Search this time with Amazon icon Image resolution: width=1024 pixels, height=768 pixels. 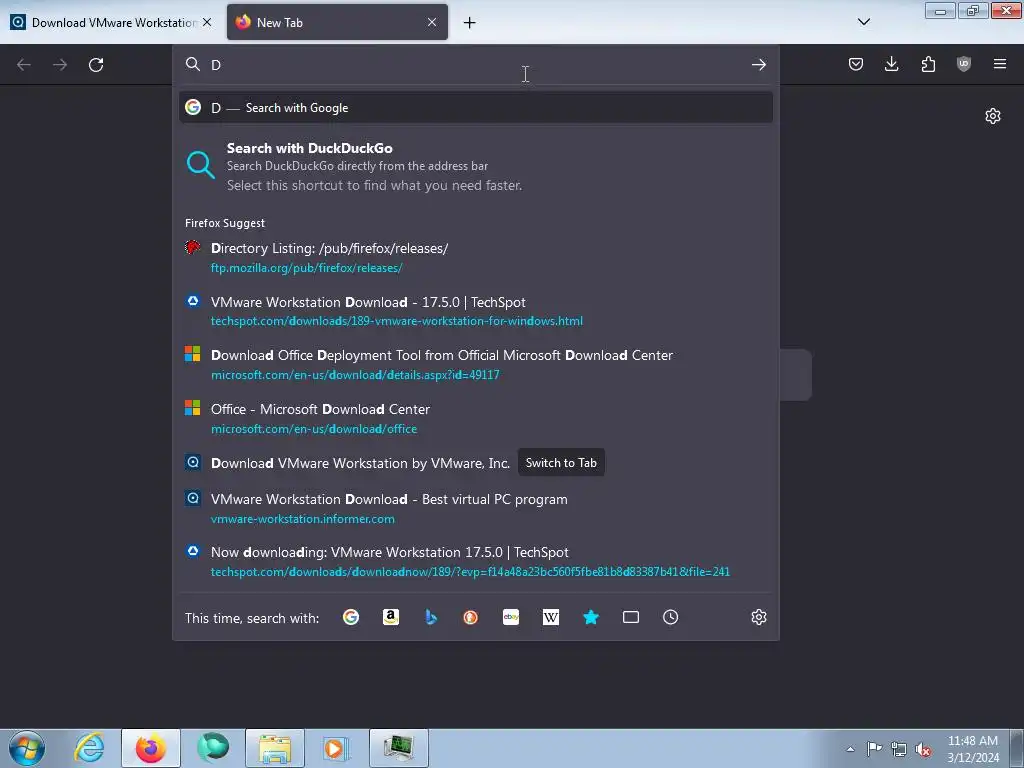coord(391,617)
